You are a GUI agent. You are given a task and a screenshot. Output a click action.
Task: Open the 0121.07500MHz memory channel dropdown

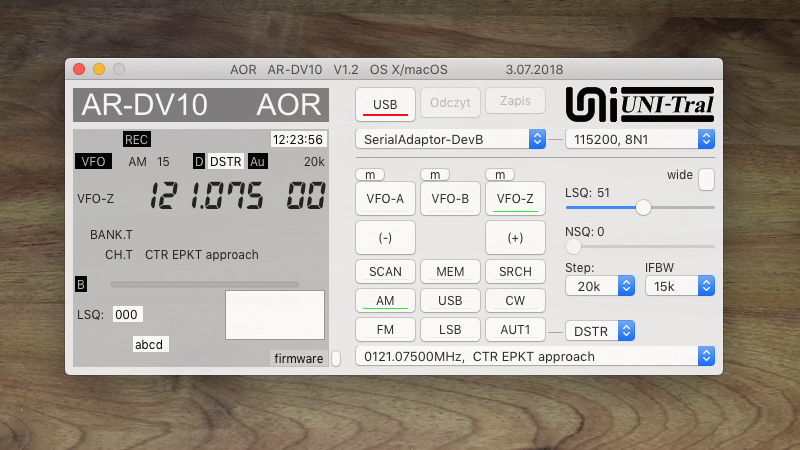pyautogui.click(x=535, y=356)
